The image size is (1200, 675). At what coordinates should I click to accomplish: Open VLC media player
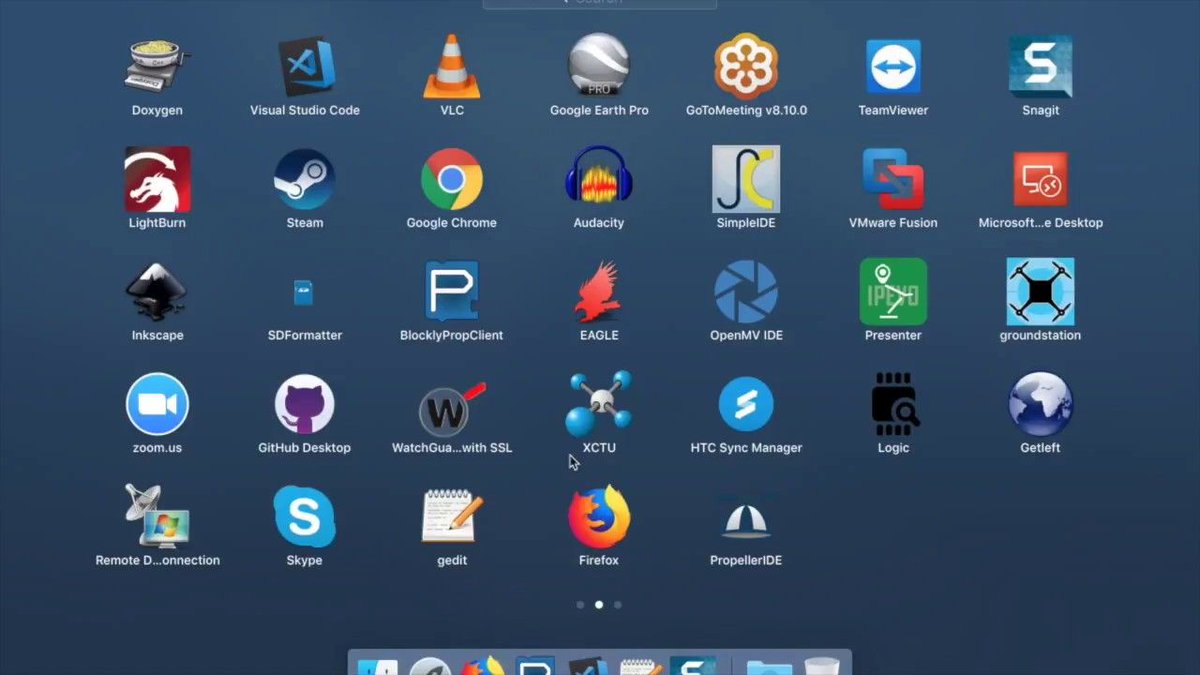click(x=452, y=67)
